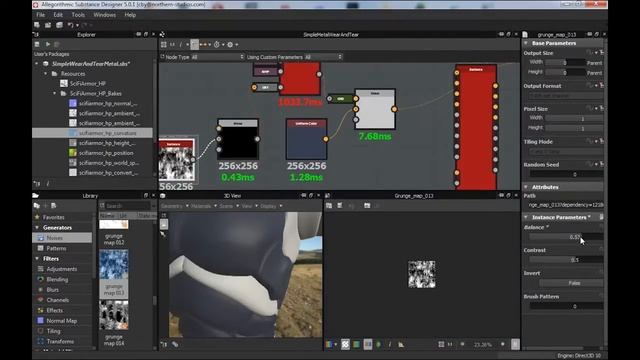Click the undo arrow icon in main toolbar
The image size is (640, 360).
(70, 25)
